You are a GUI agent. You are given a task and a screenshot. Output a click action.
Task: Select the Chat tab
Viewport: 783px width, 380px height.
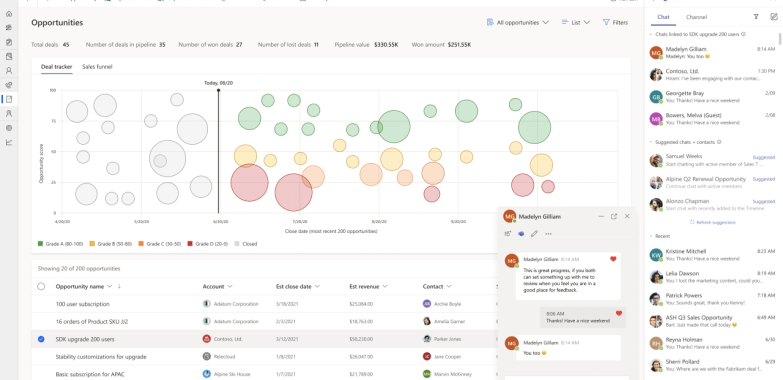(x=663, y=17)
